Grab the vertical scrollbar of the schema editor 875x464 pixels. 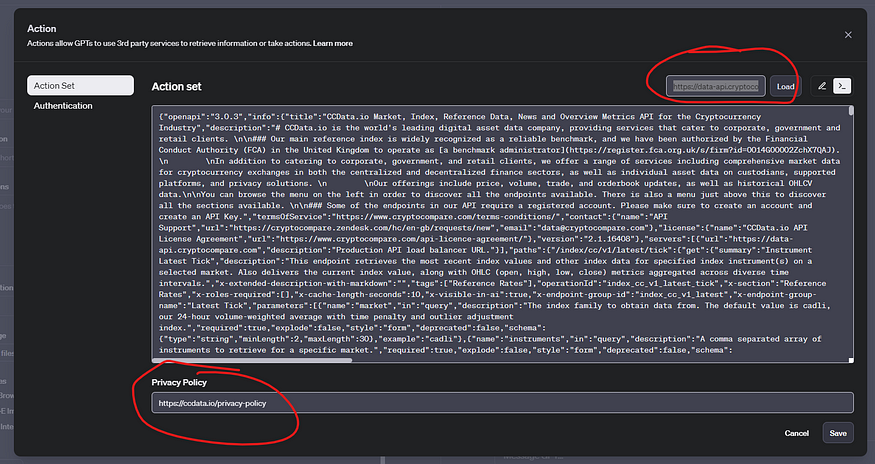point(851,111)
